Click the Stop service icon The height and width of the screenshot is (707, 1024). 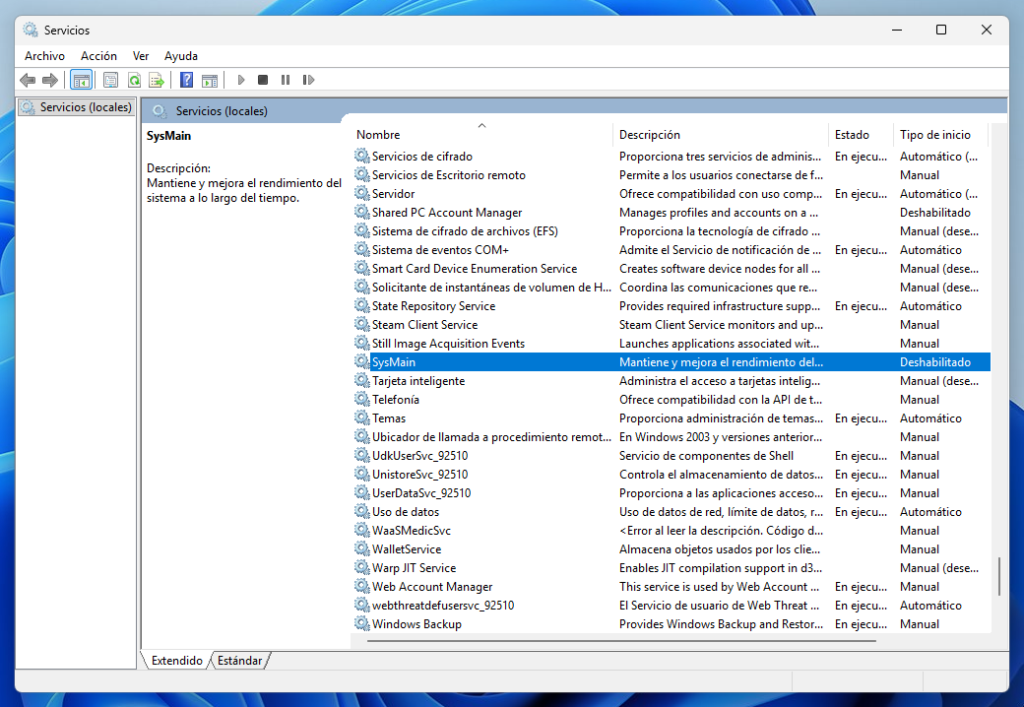coord(263,80)
